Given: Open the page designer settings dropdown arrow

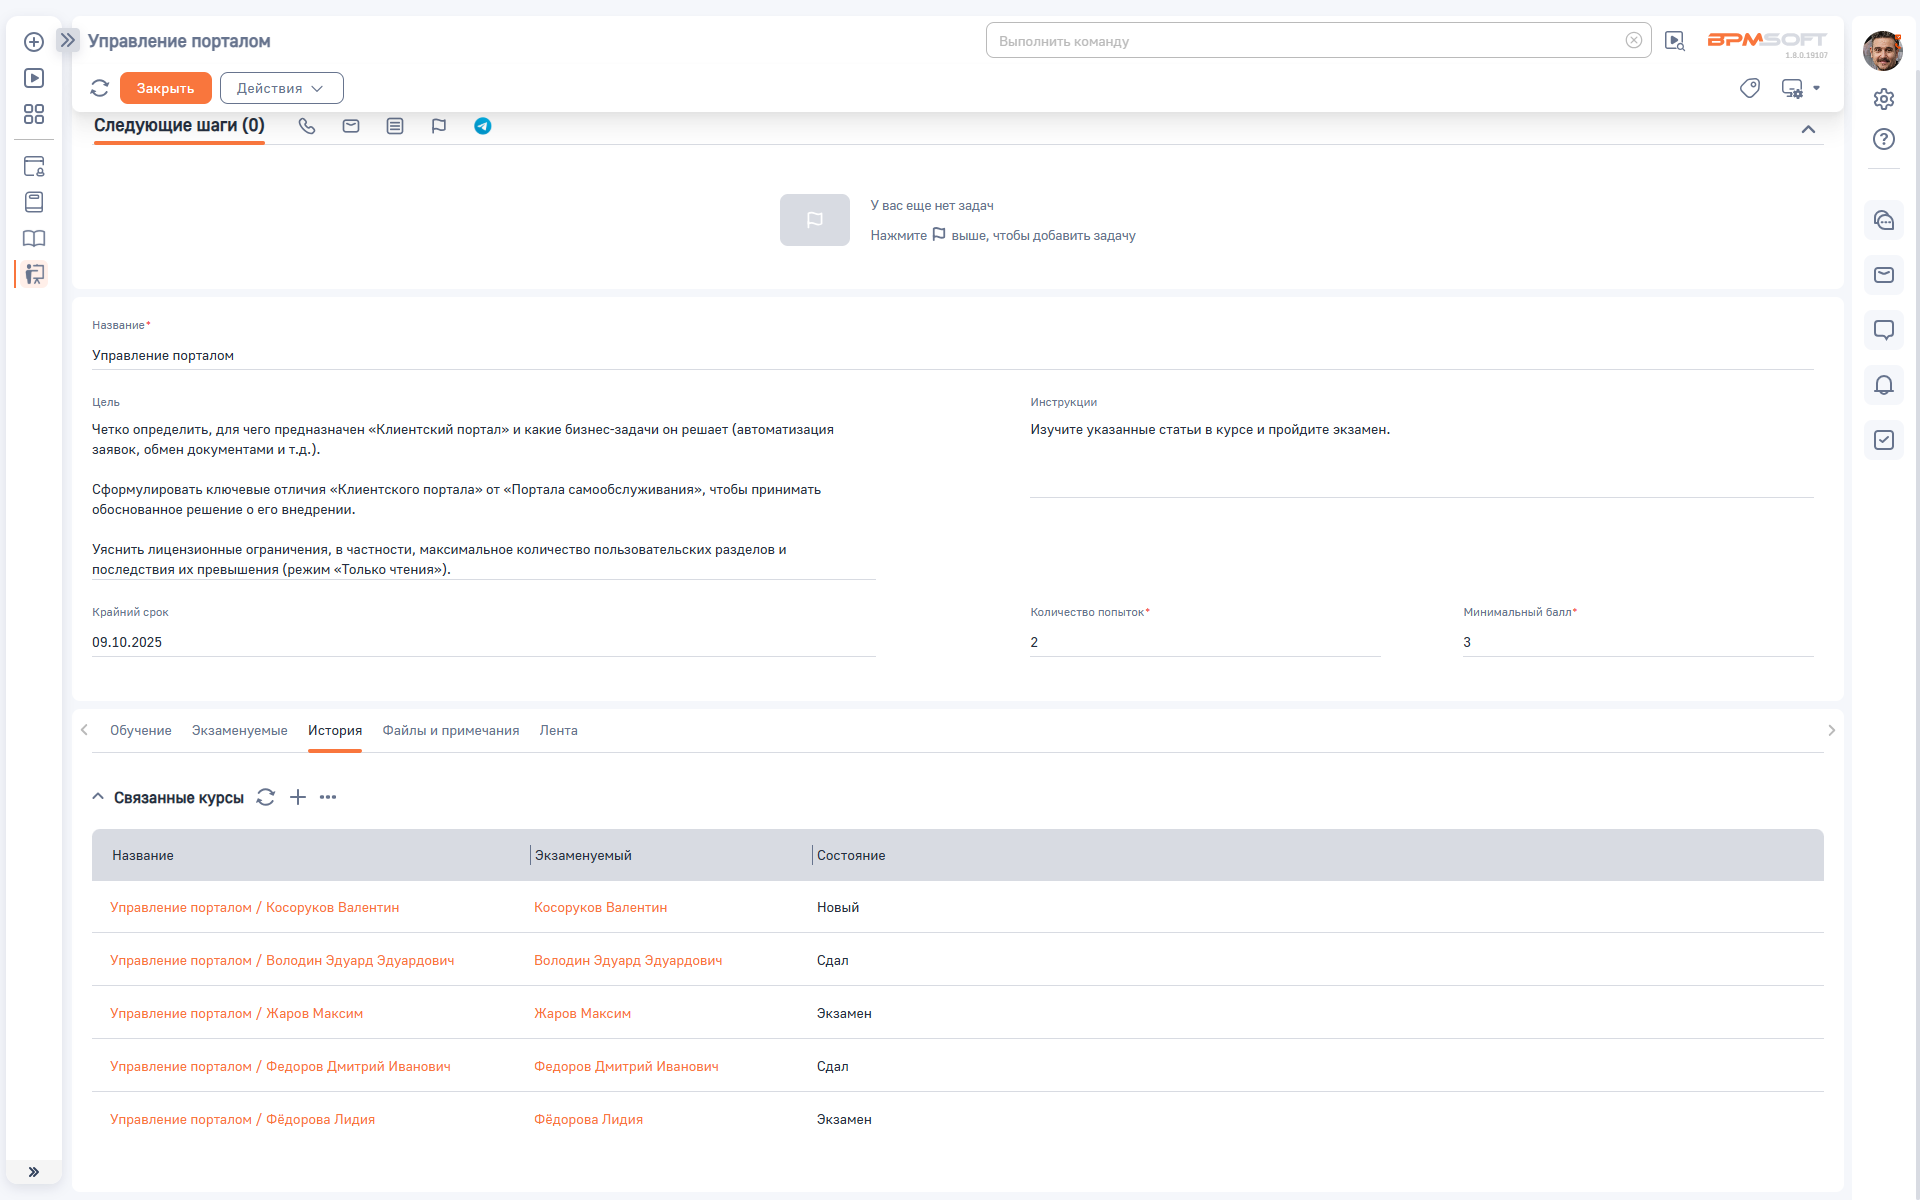Looking at the screenshot, I should coord(1816,88).
